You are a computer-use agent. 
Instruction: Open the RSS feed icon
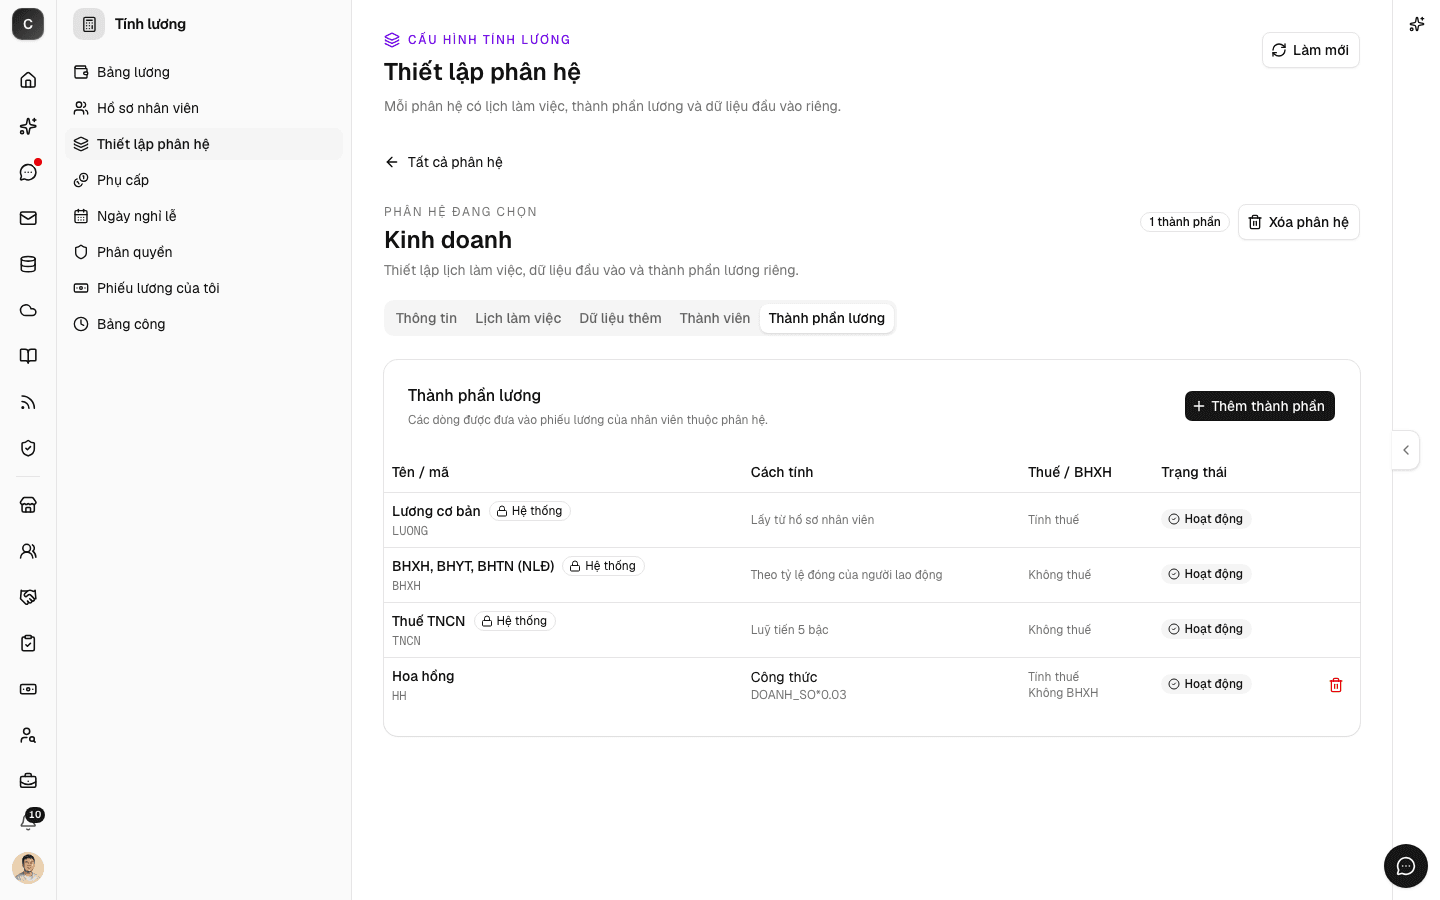tap(28, 402)
